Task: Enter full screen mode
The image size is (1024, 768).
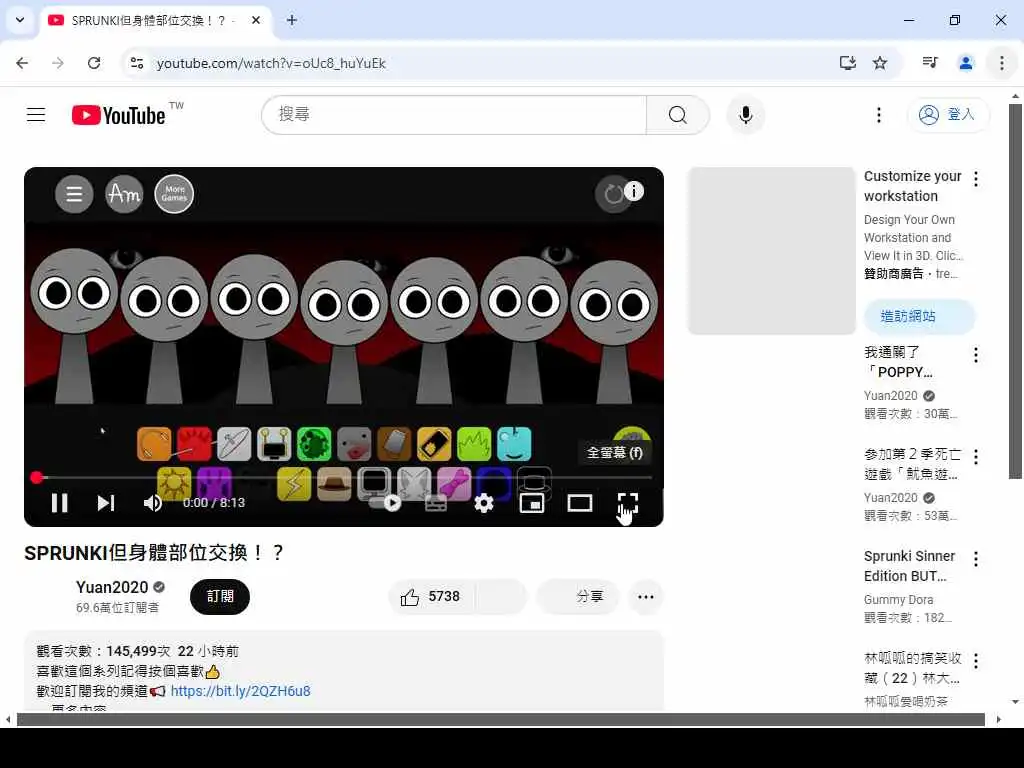Action: (628, 503)
